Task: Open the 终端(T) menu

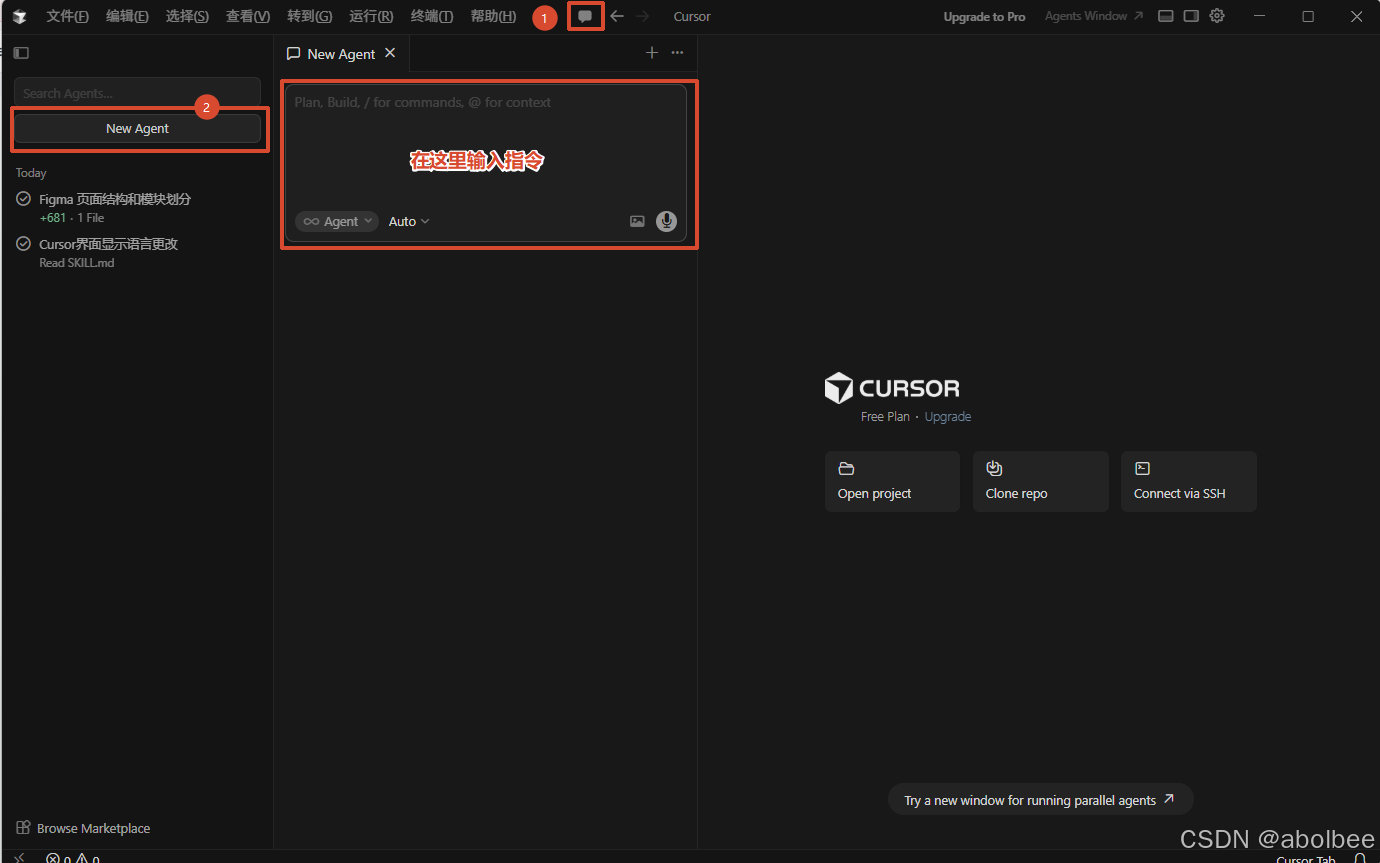Action: tap(431, 16)
